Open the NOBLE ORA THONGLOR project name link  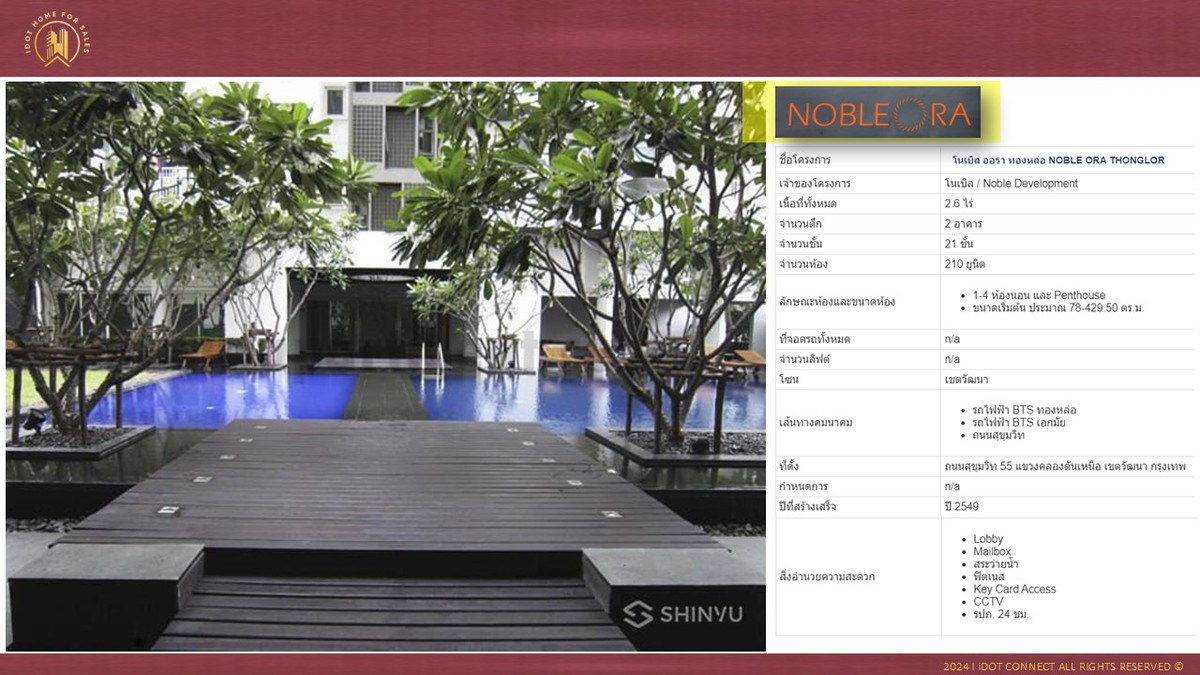1057,160
